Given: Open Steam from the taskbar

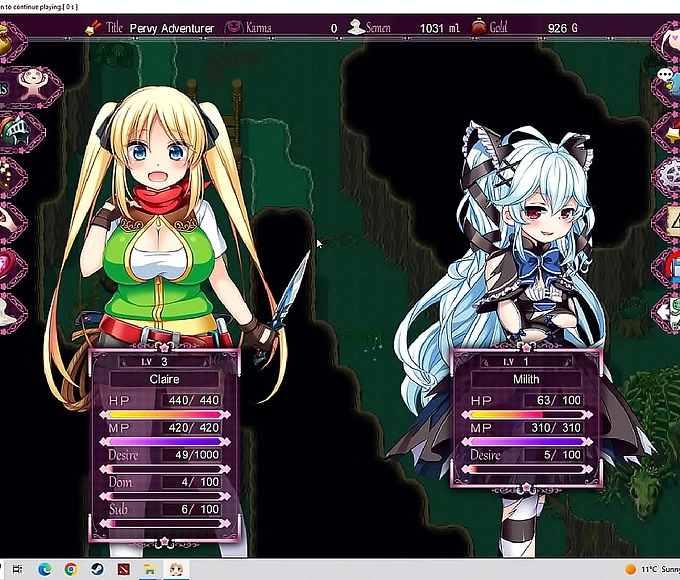Looking at the screenshot, I should (x=97, y=569).
